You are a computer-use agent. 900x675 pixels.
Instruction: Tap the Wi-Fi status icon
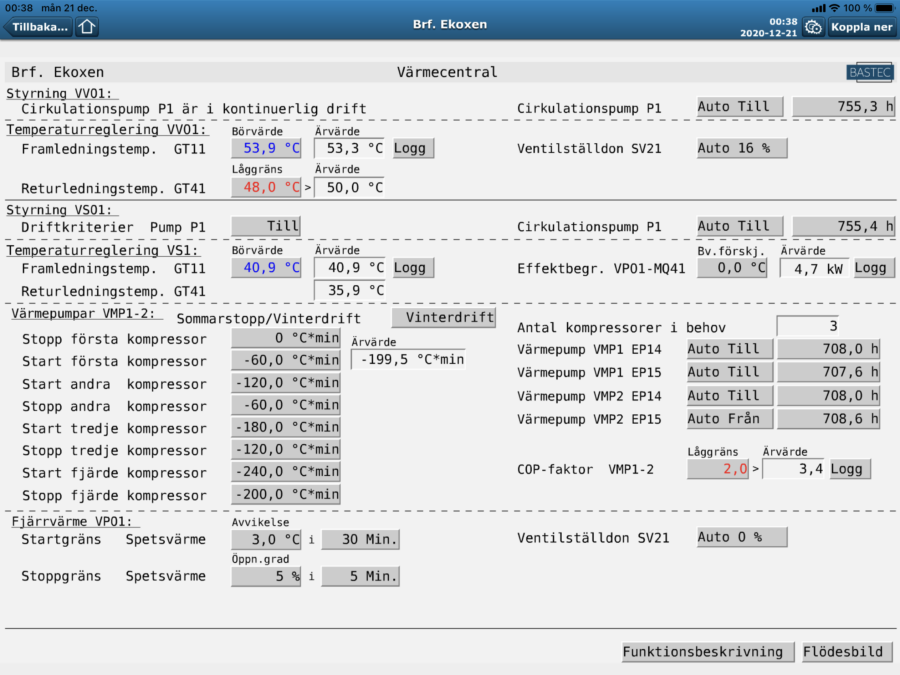coord(834,7)
